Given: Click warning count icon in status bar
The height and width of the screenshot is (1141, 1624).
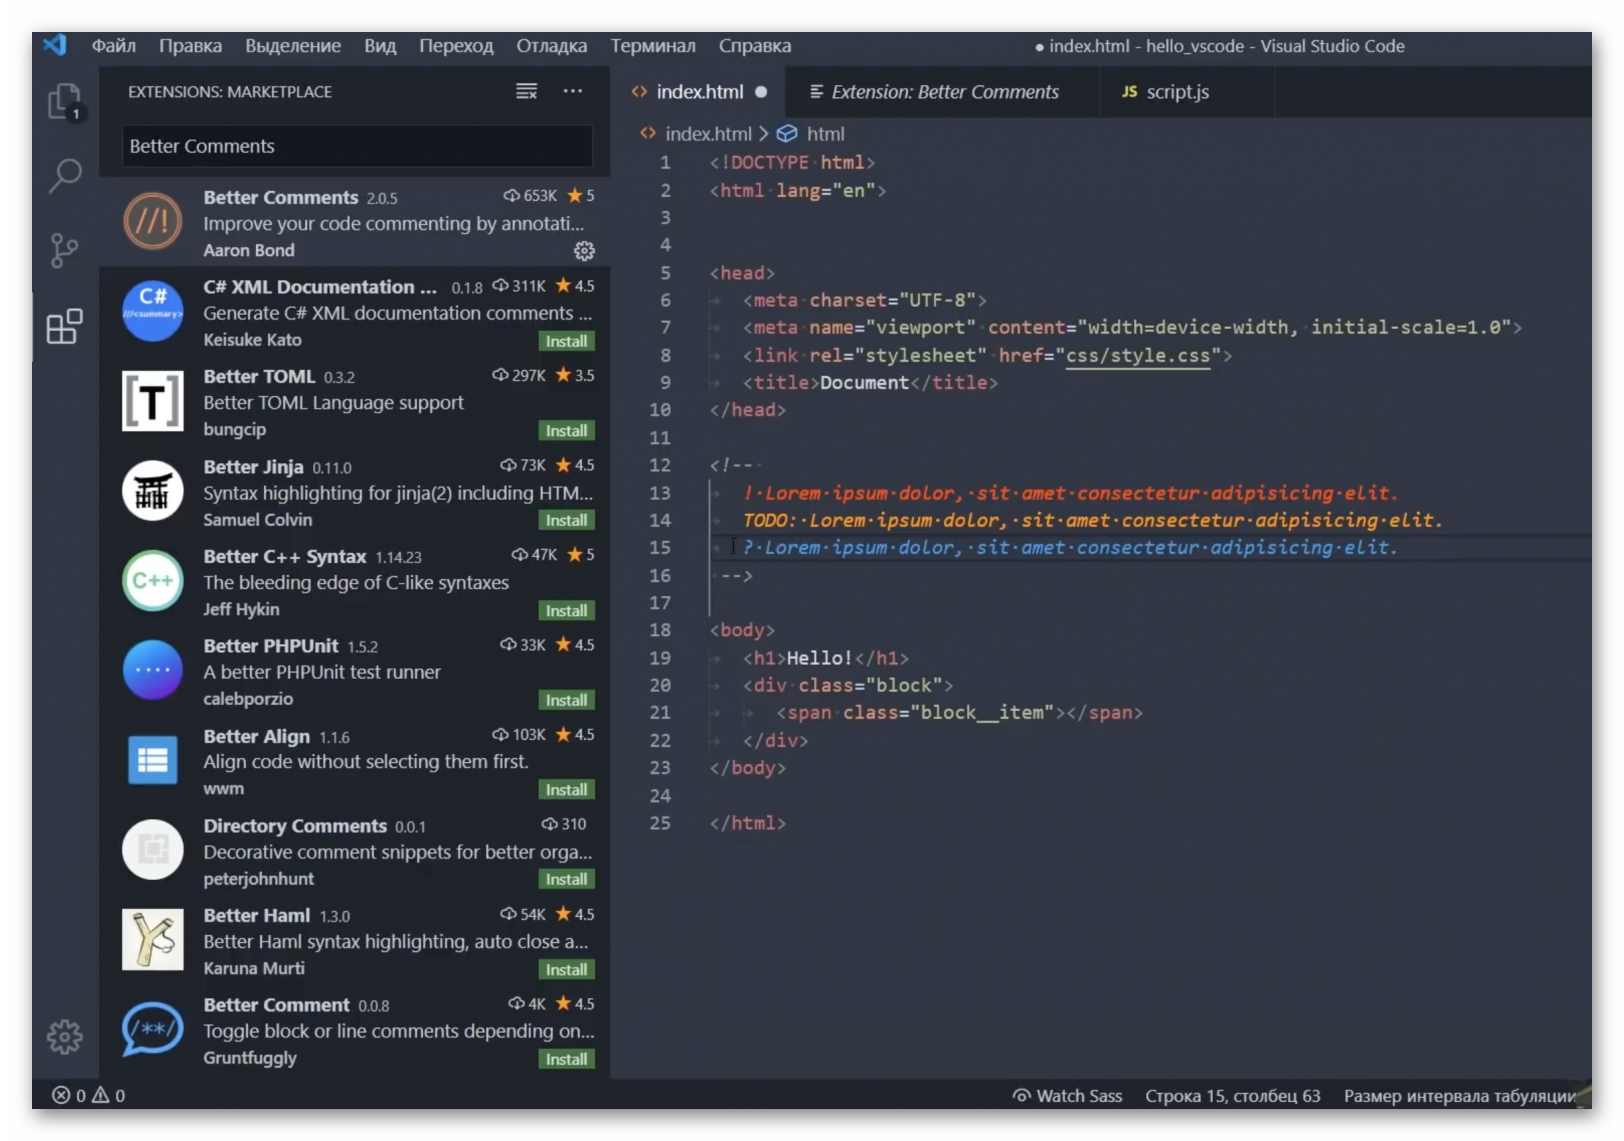Looking at the screenshot, I should point(100,1095).
